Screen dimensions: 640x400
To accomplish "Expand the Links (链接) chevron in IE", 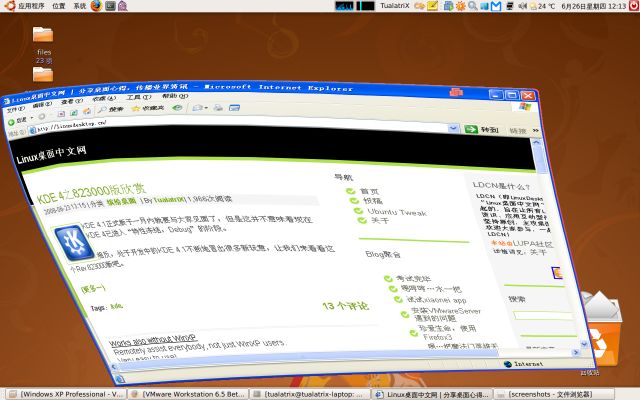I will coord(536,130).
